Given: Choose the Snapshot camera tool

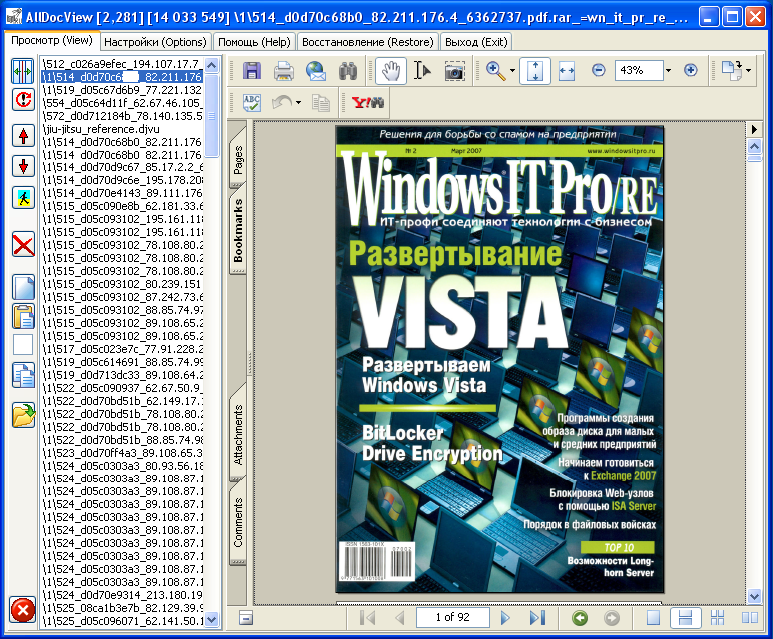Looking at the screenshot, I should (x=454, y=71).
